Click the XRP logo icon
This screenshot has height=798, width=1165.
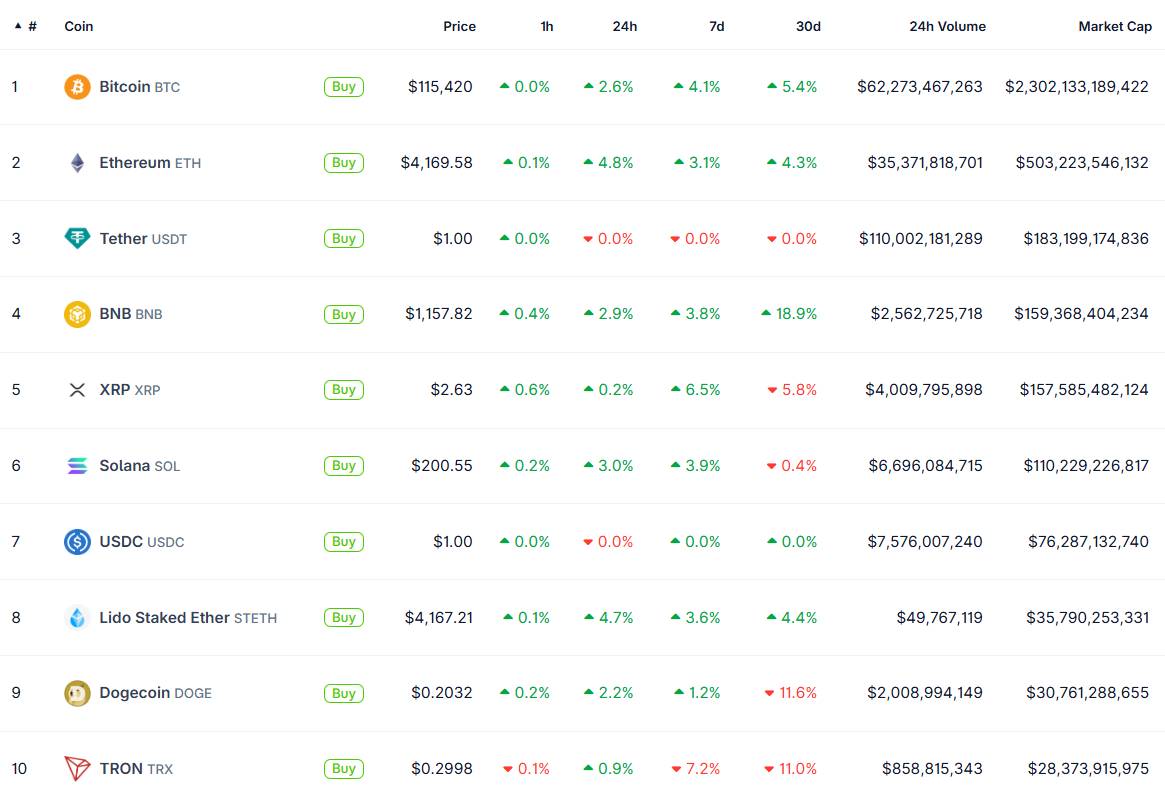click(x=77, y=390)
